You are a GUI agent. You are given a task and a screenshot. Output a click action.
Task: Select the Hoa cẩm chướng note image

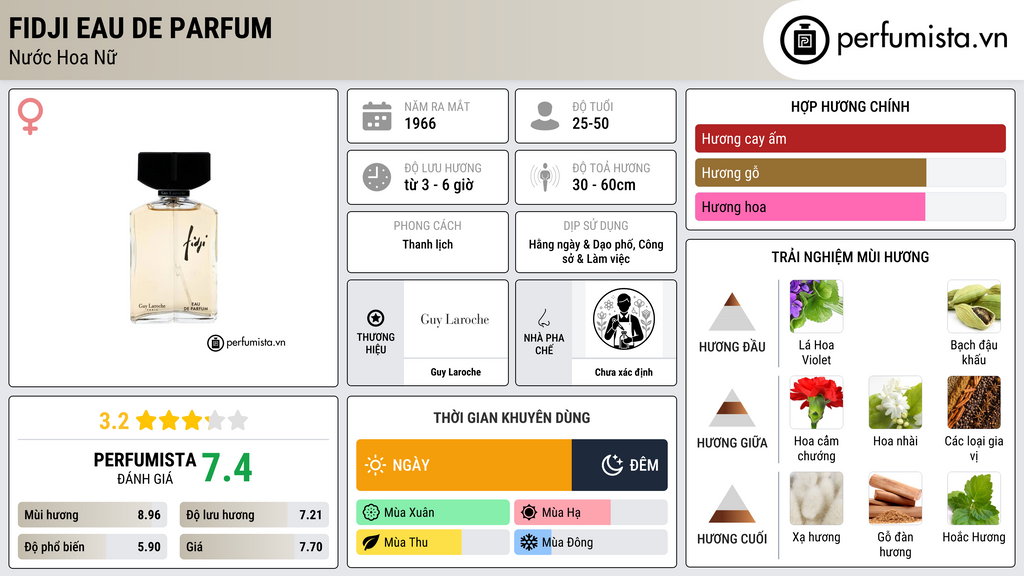pos(816,402)
